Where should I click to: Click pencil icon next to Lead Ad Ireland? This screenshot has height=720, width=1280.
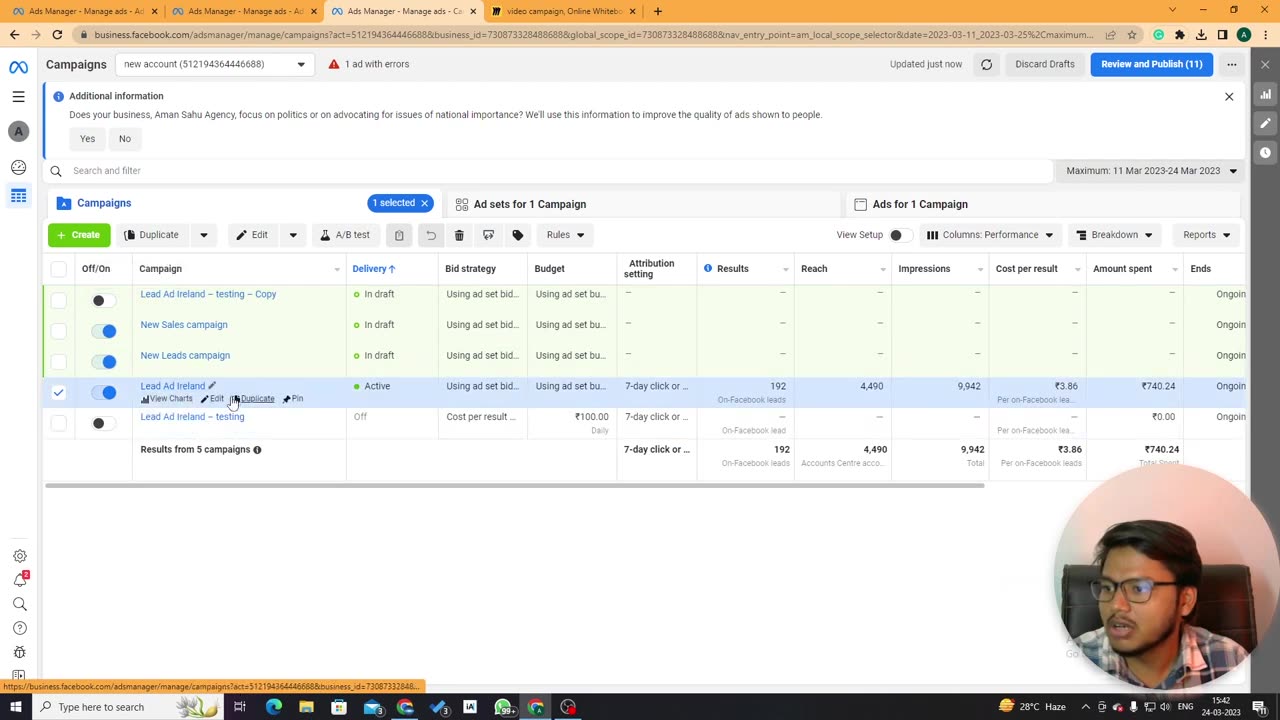[x=212, y=385]
